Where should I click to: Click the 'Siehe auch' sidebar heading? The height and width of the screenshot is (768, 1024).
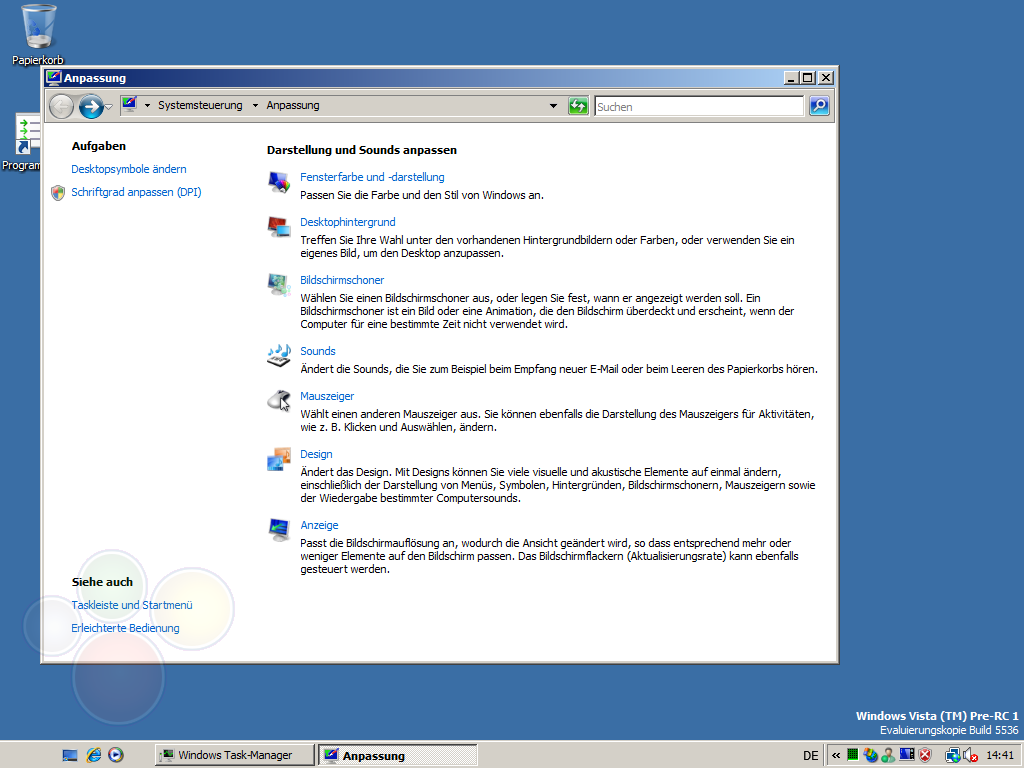[x=102, y=582]
